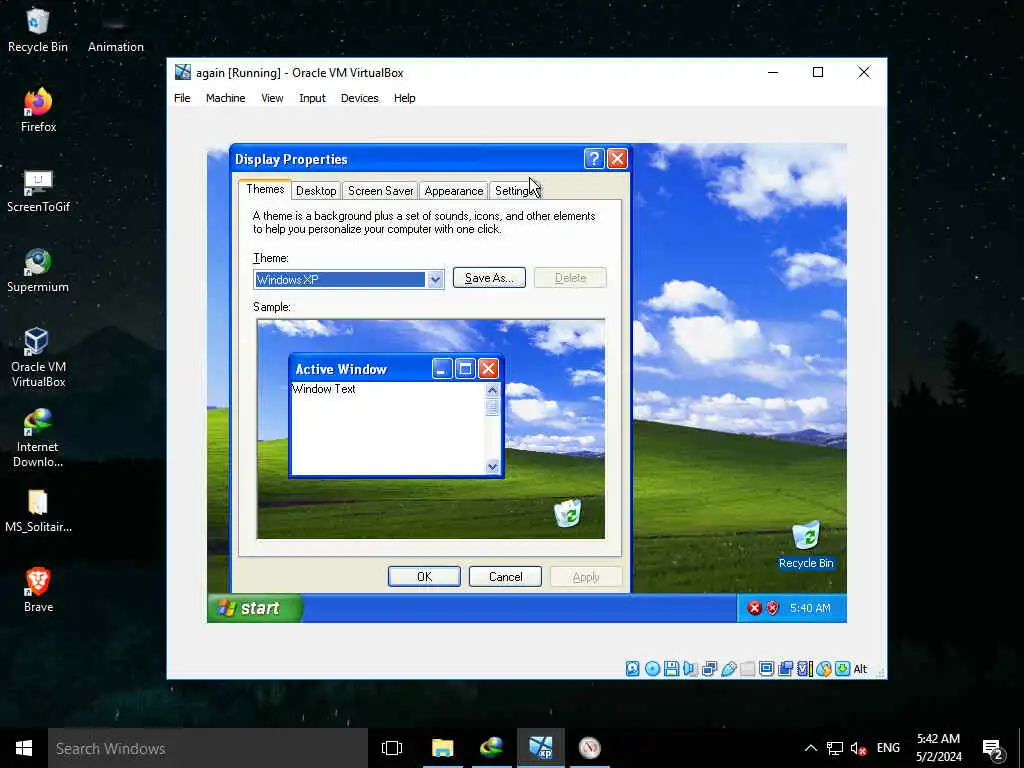Select the Animation desktop icon
This screenshot has width=1024, height=768.
116,31
